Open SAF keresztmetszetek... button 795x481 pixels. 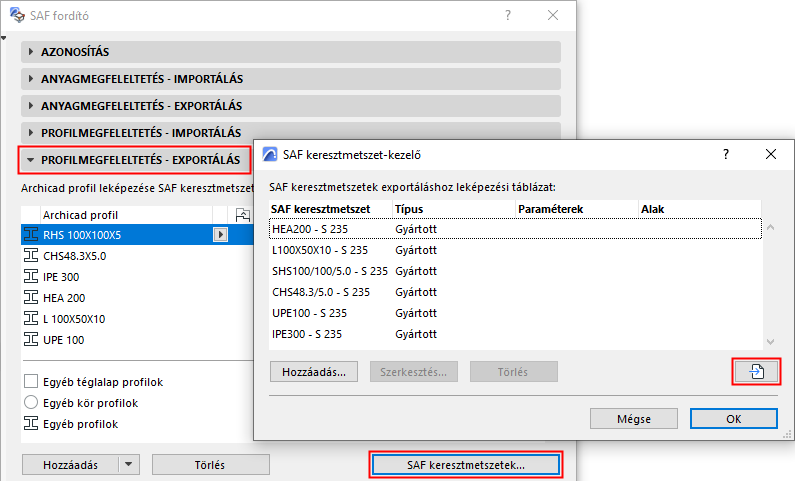(x=465, y=465)
